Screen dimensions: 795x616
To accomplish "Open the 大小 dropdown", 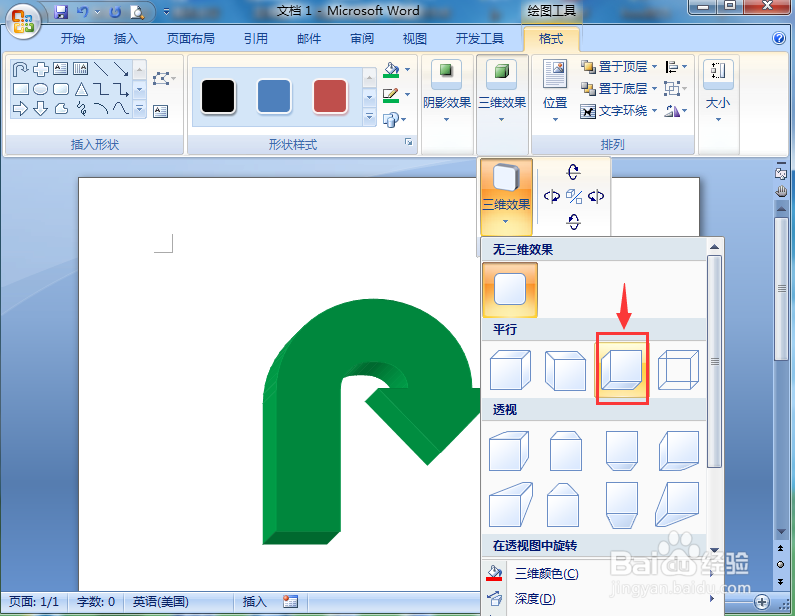I will pyautogui.click(x=718, y=91).
